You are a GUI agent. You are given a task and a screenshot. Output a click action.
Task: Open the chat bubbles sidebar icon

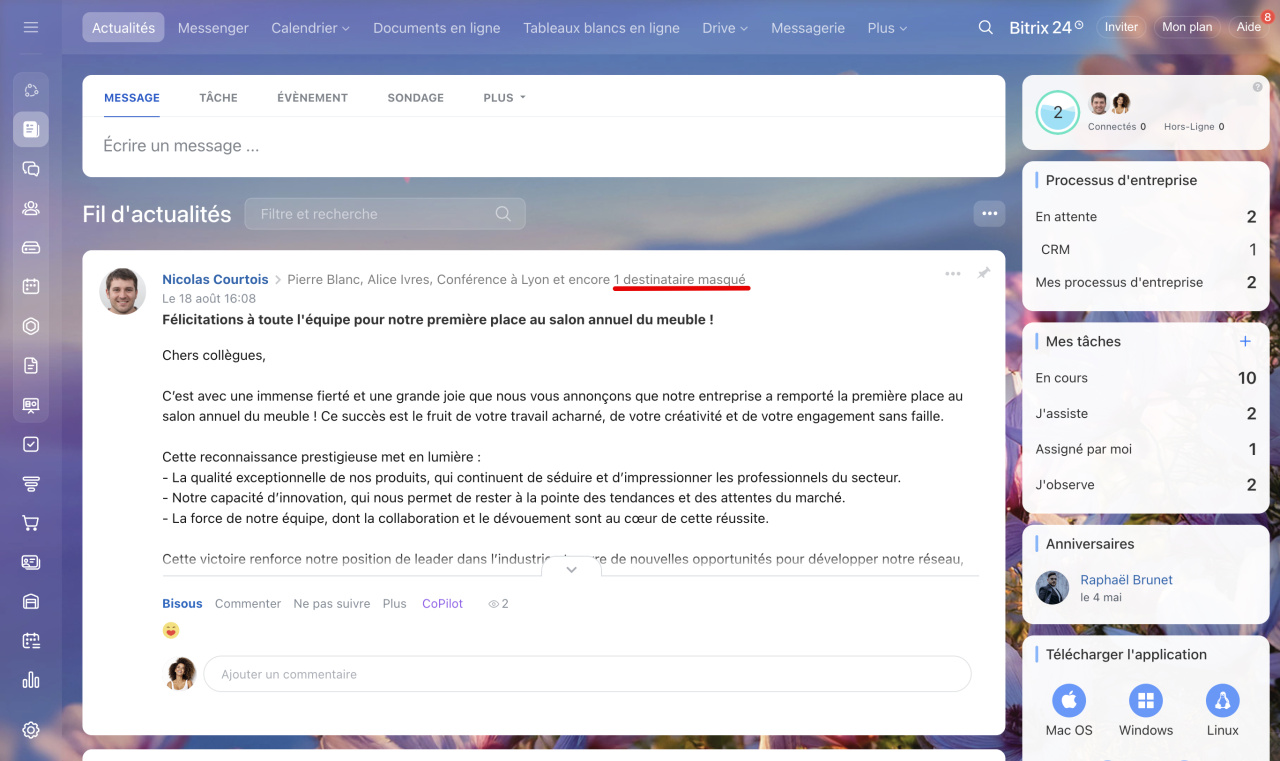pyautogui.click(x=31, y=169)
